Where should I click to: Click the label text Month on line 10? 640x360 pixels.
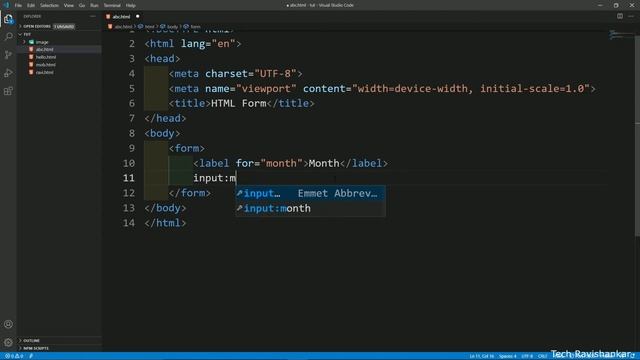pos(324,164)
